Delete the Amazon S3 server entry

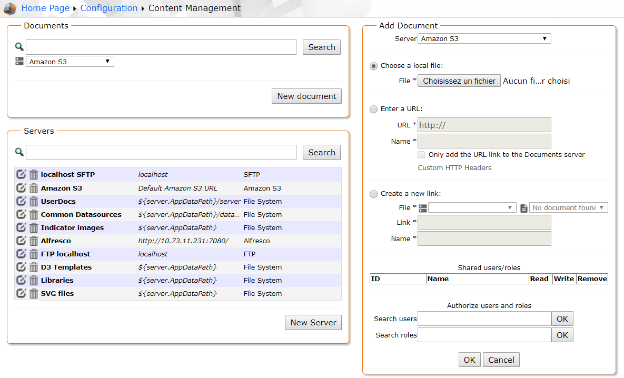tap(34, 188)
